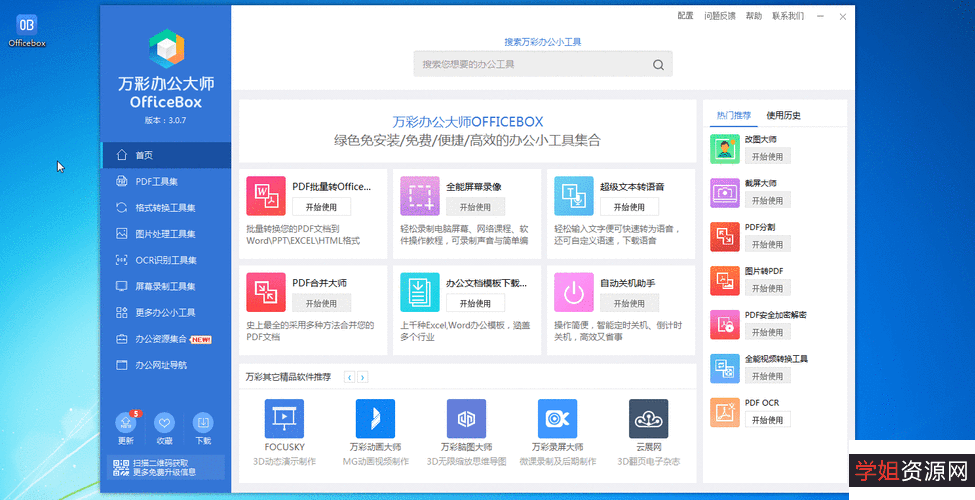
Task: Open the 万彩录屏大师 software icon
Action: click(x=557, y=419)
